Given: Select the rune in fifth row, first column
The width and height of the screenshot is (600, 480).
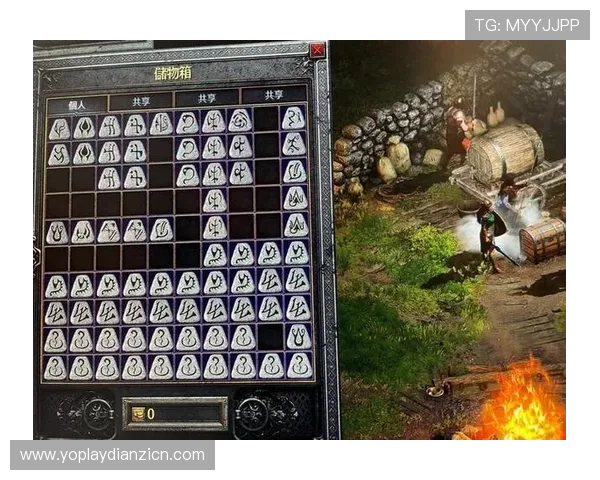Looking at the screenshot, I should pos(57,233).
